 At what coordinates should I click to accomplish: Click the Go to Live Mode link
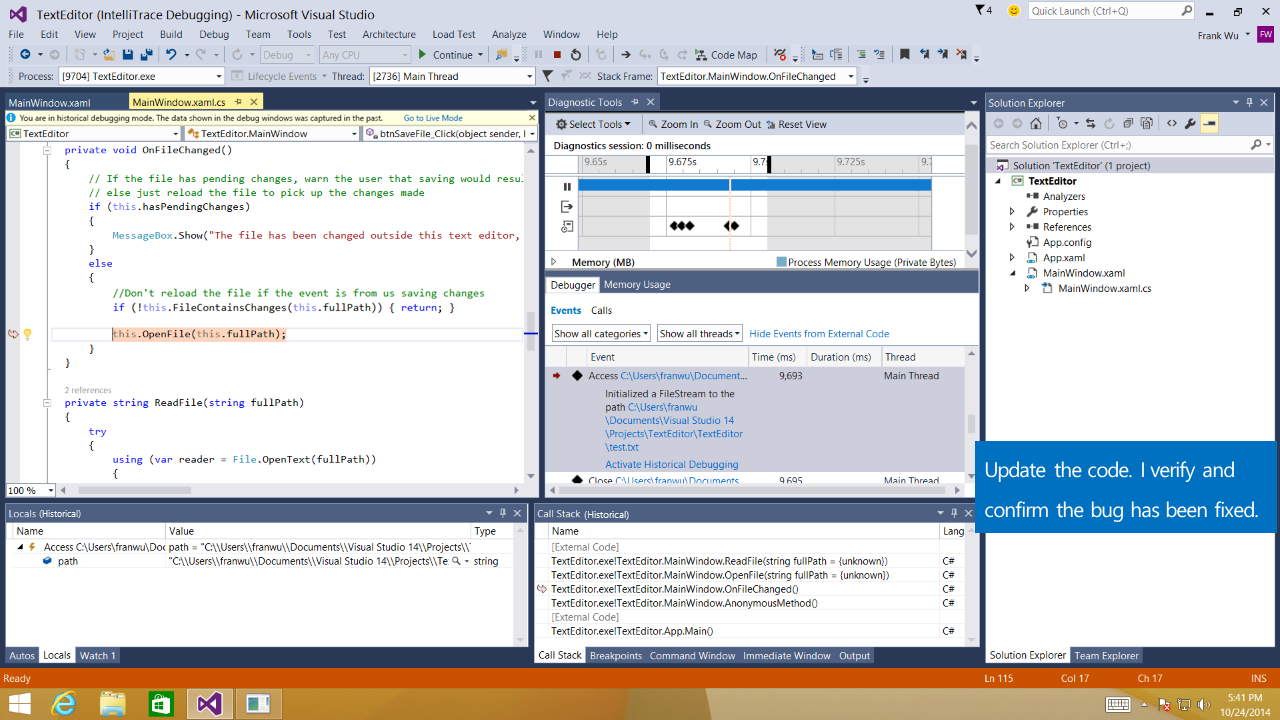[433, 118]
